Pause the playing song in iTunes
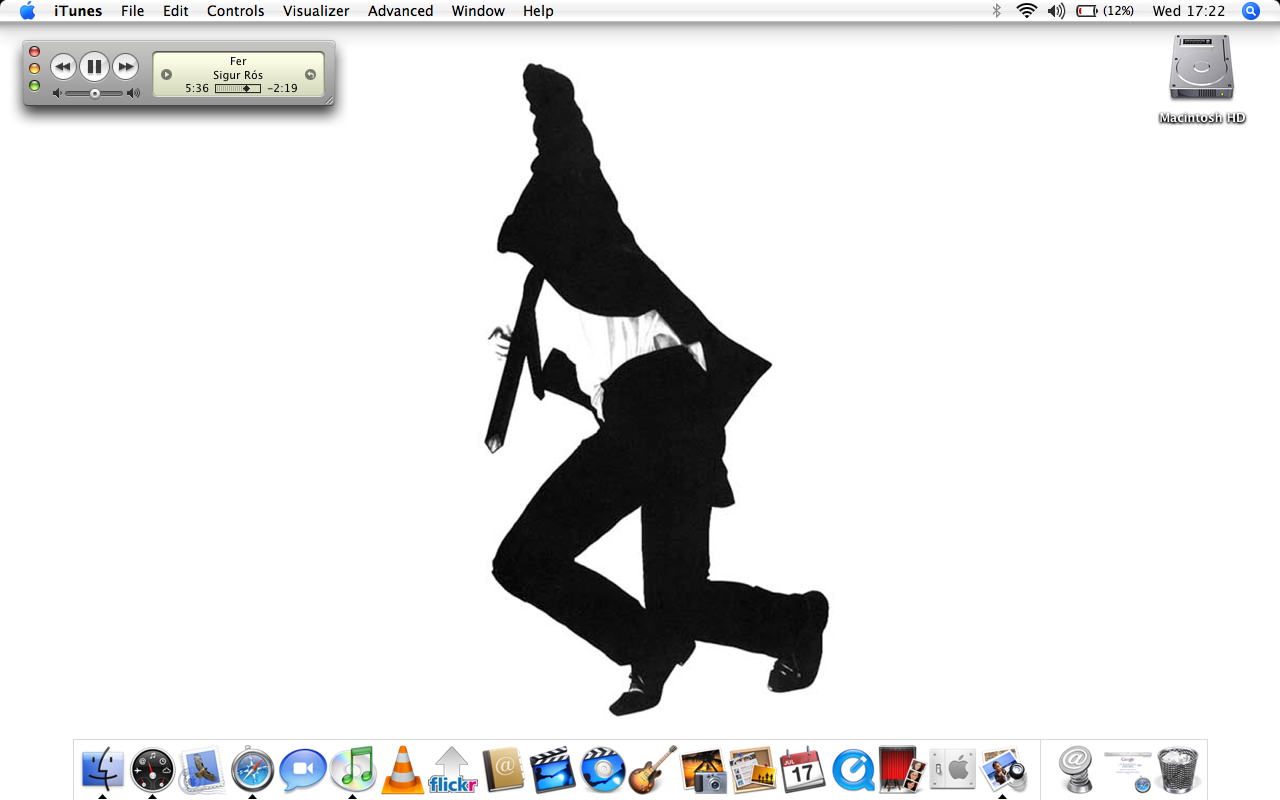Image resolution: width=1280 pixels, height=800 pixels. tap(94, 67)
